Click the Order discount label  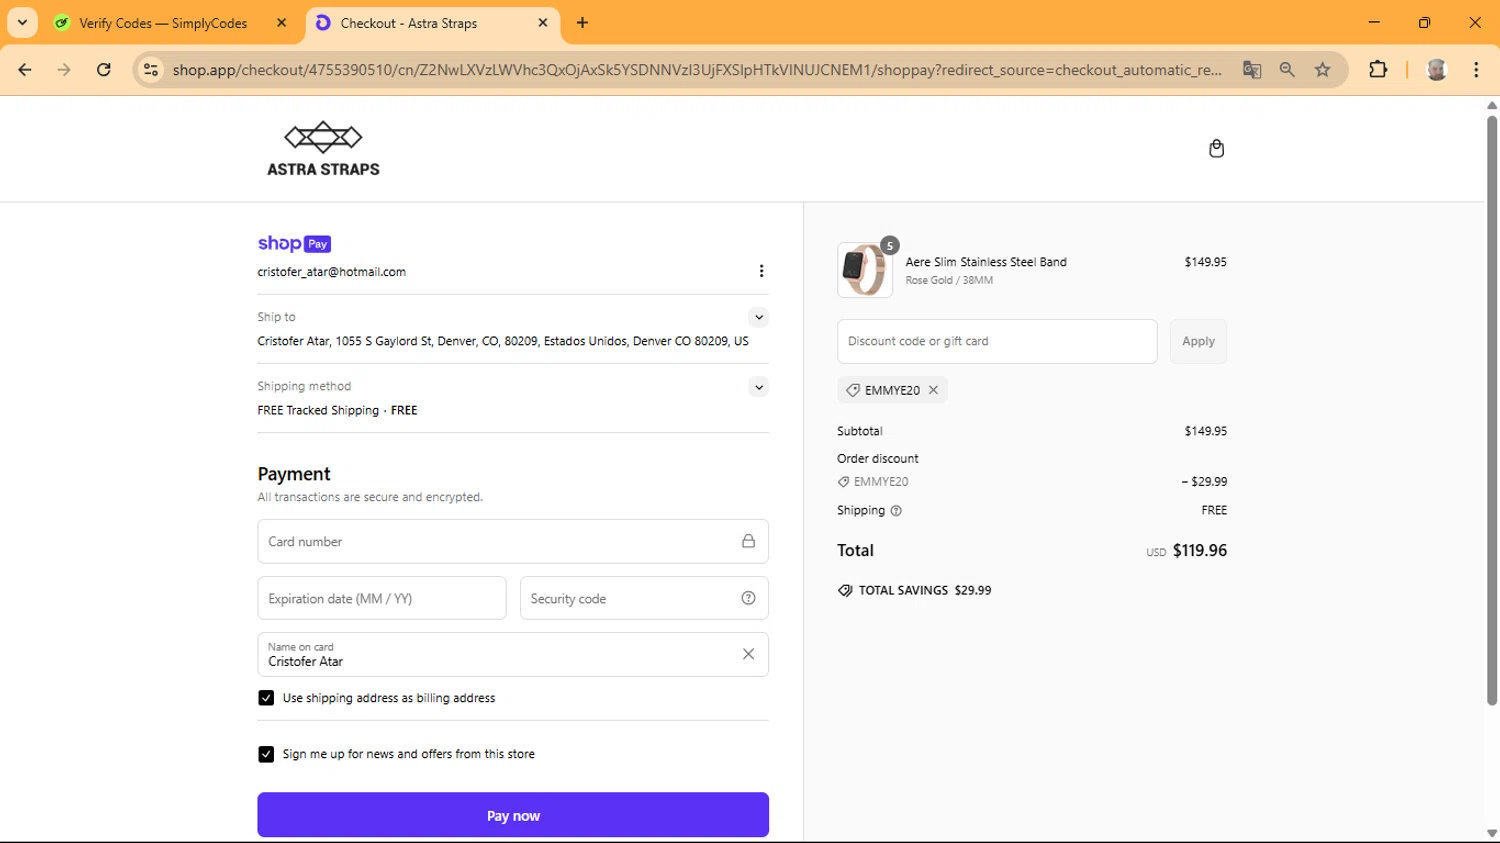(878, 458)
